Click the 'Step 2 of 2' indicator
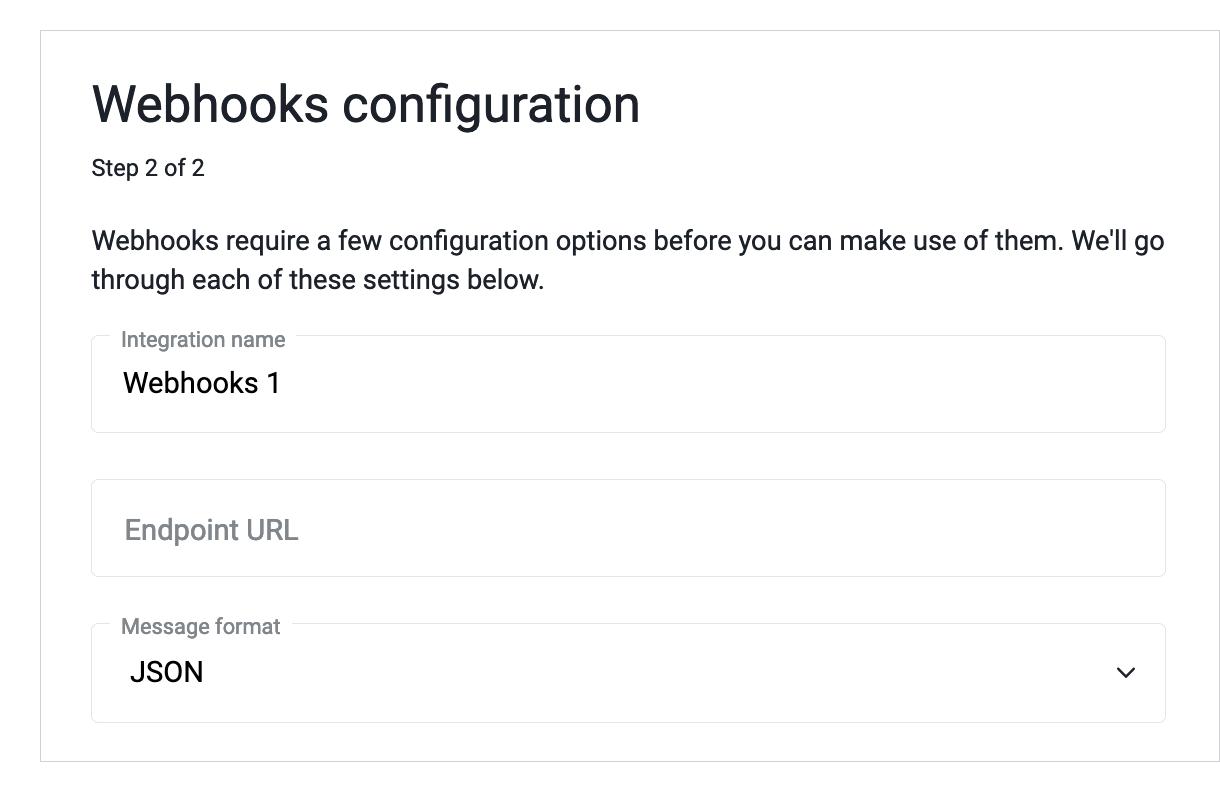 (148, 168)
